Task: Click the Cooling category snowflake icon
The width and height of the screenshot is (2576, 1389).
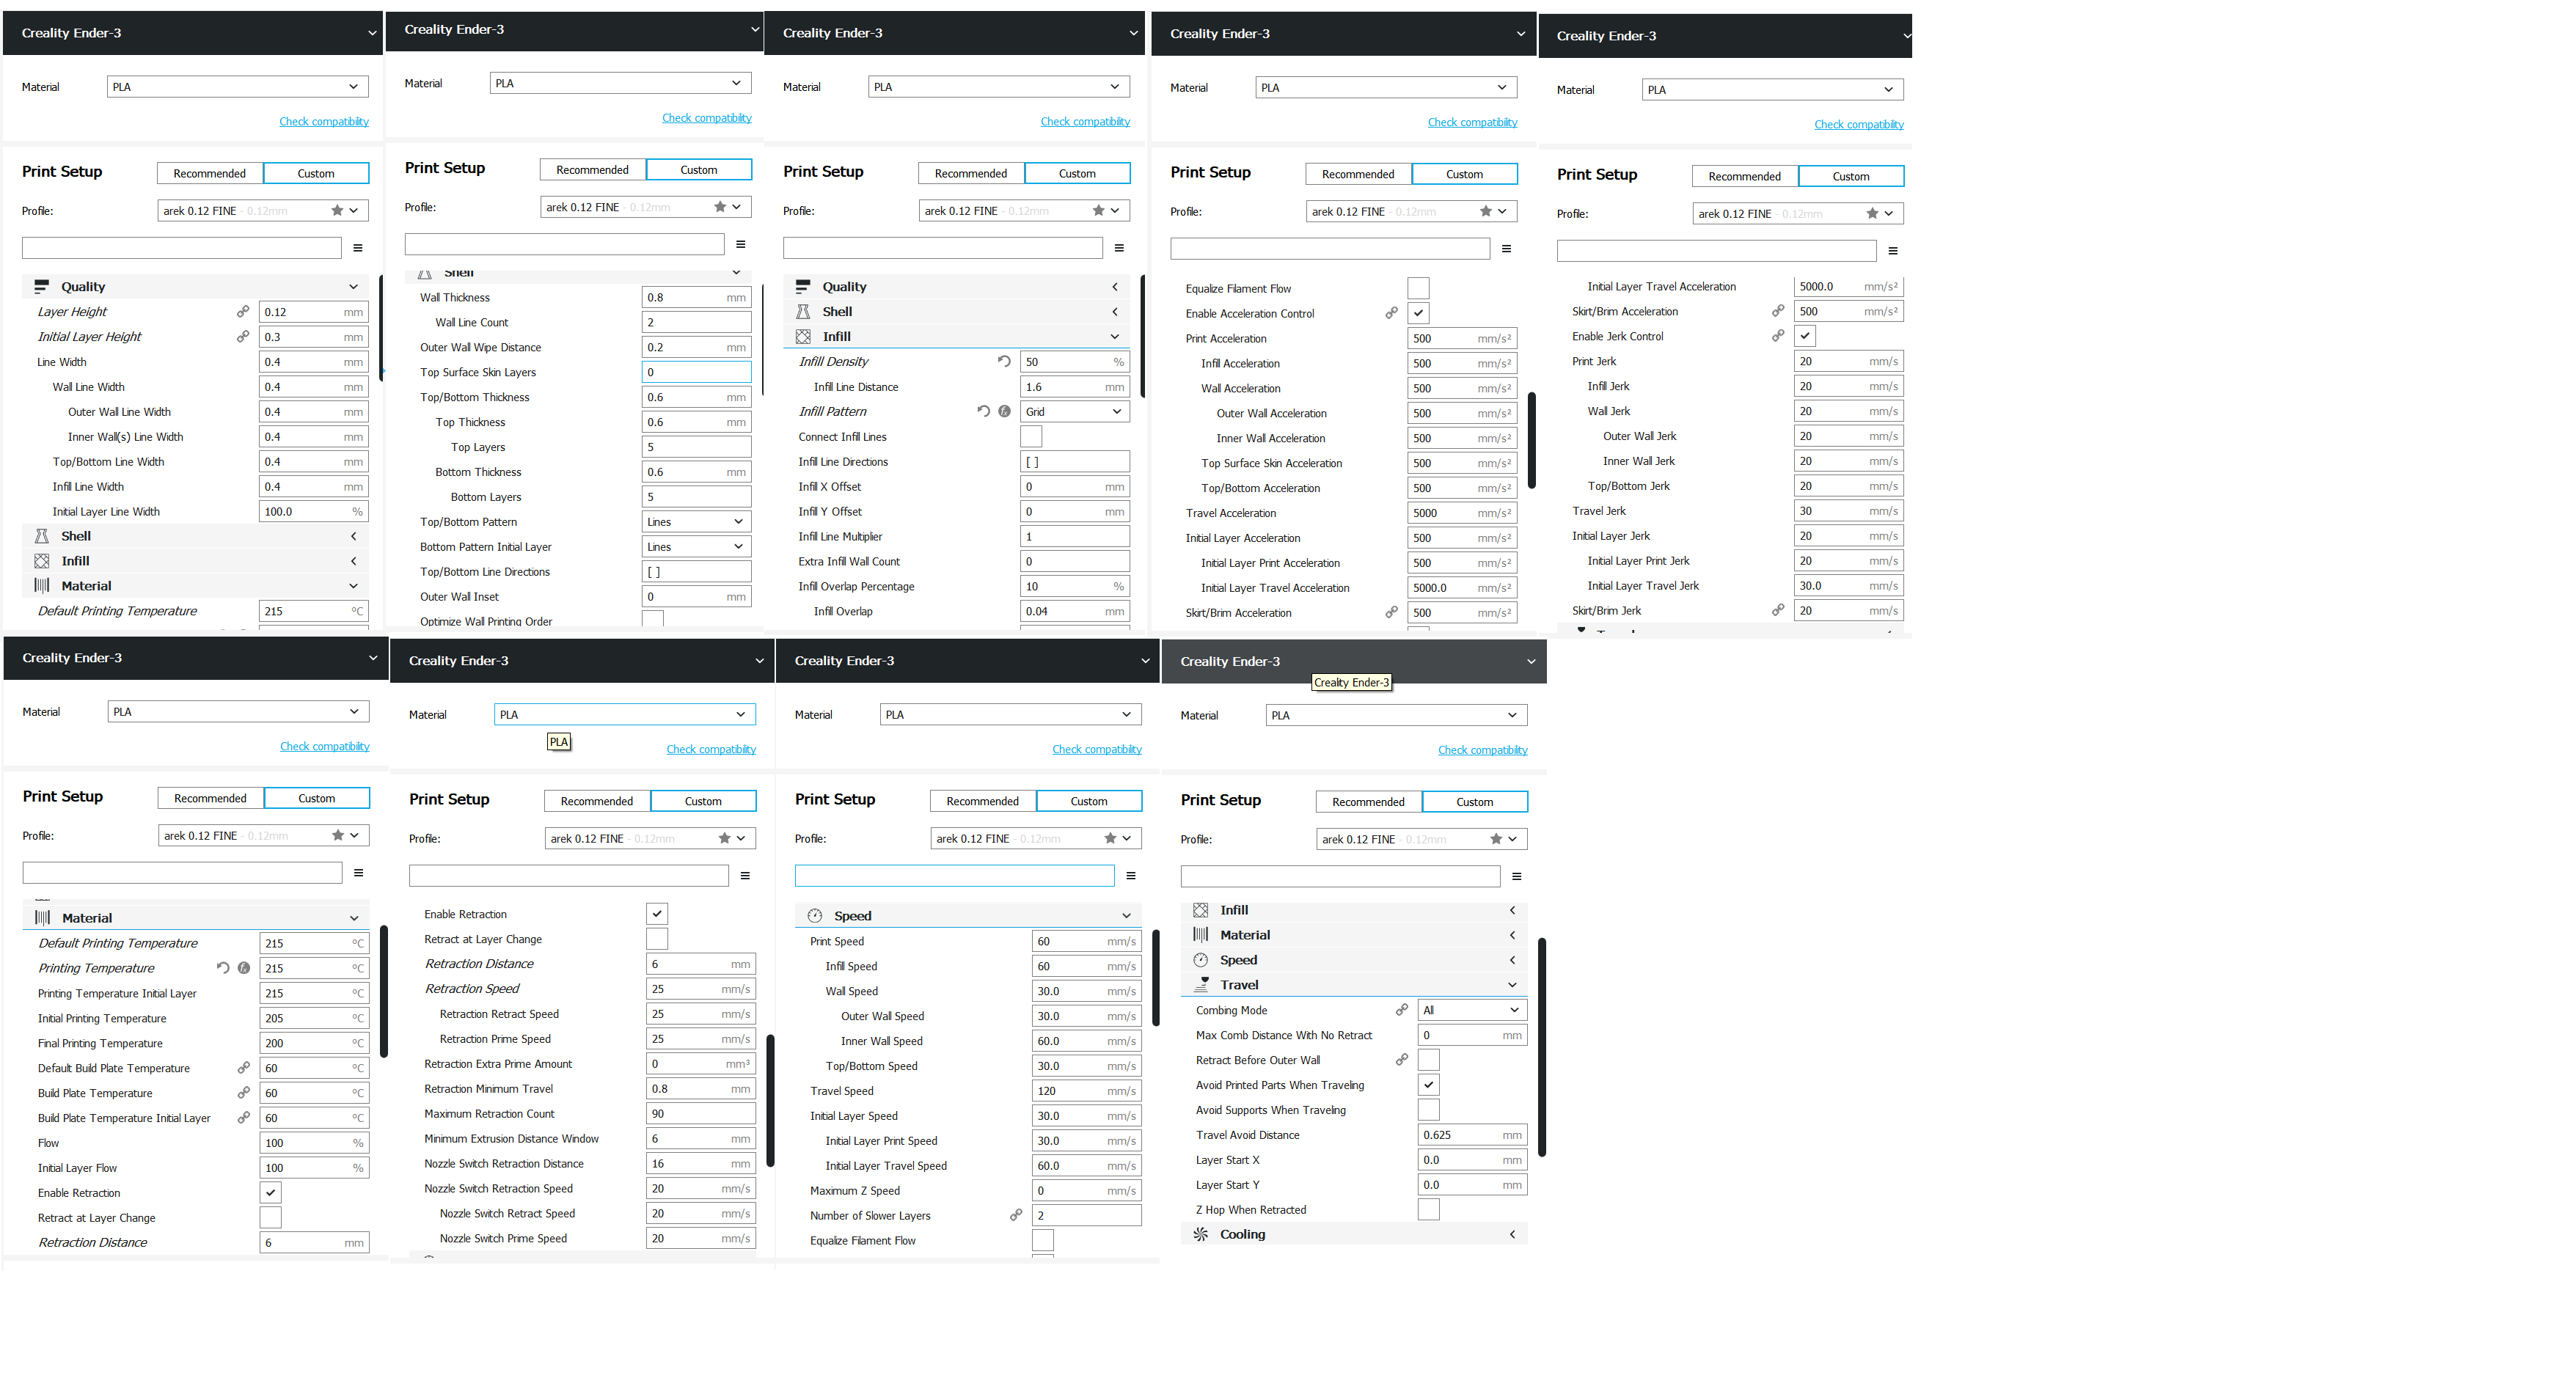Action: [x=1201, y=1234]
